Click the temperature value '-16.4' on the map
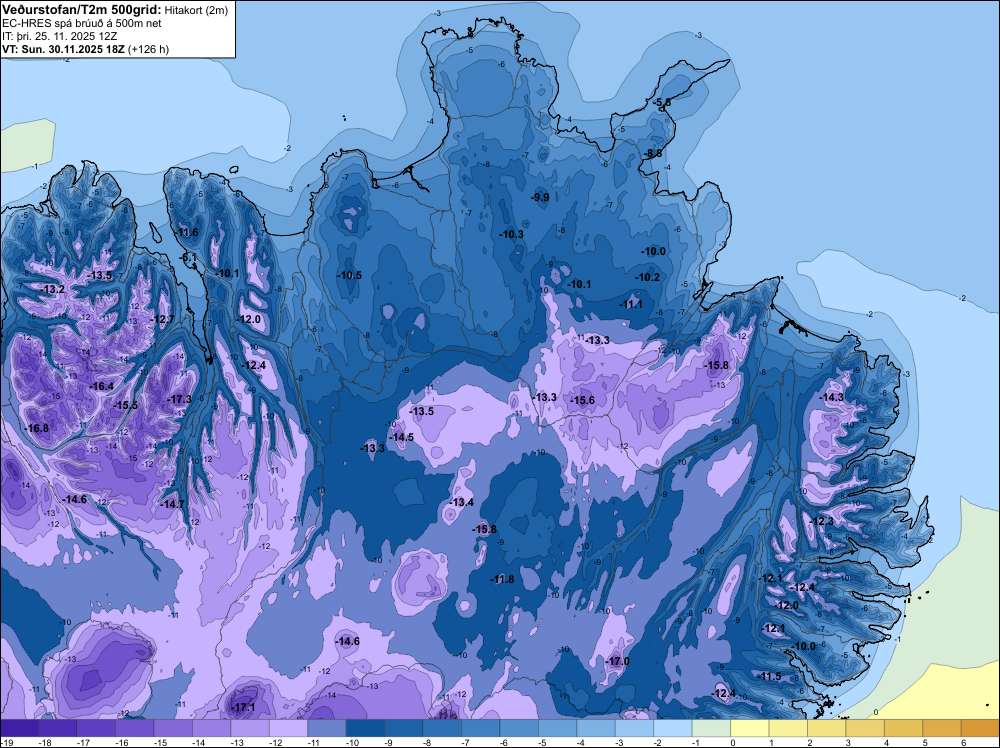The image size is (1000, 748). (102, 386)
